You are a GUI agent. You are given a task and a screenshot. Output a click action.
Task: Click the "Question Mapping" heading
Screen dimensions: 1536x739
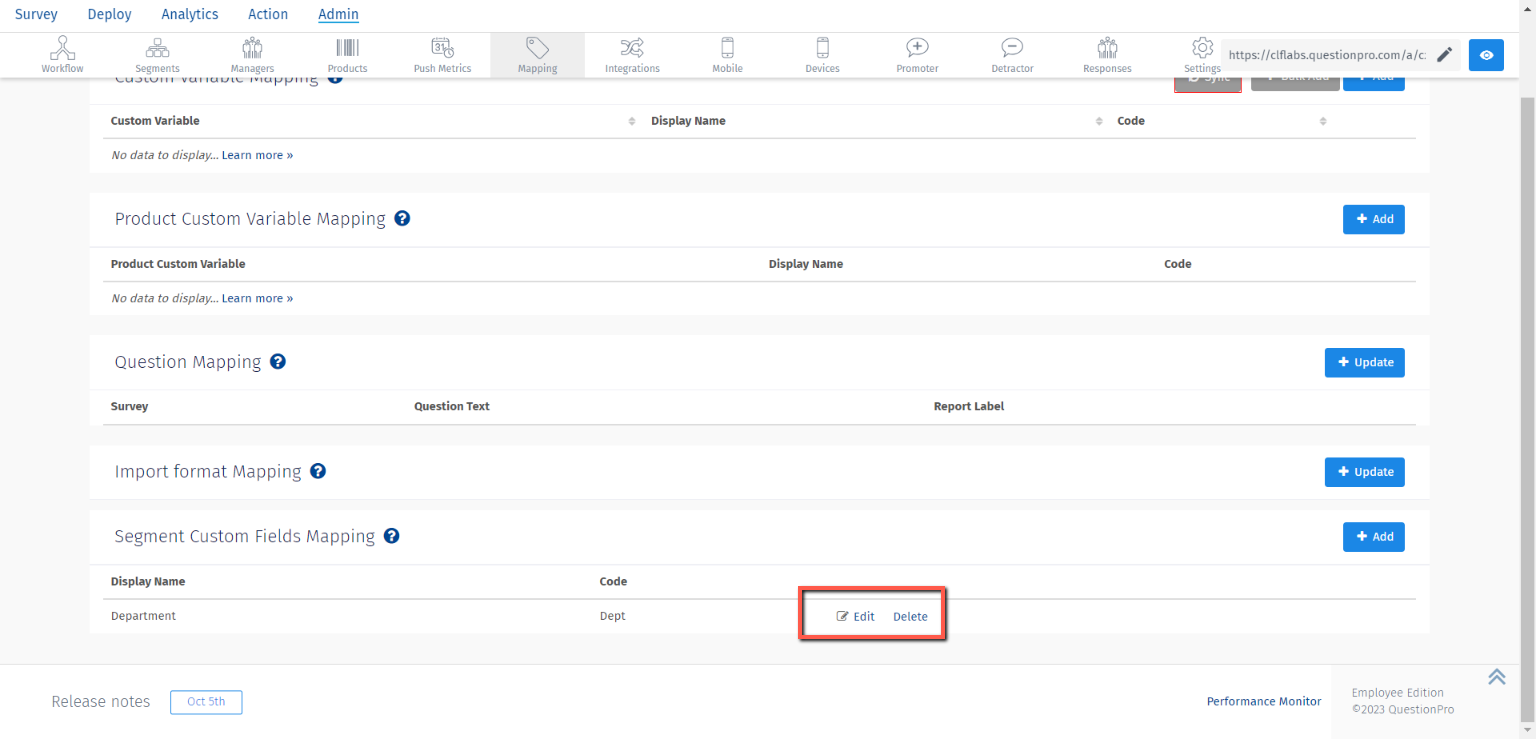pyautogui.click(x=188, y=361)
